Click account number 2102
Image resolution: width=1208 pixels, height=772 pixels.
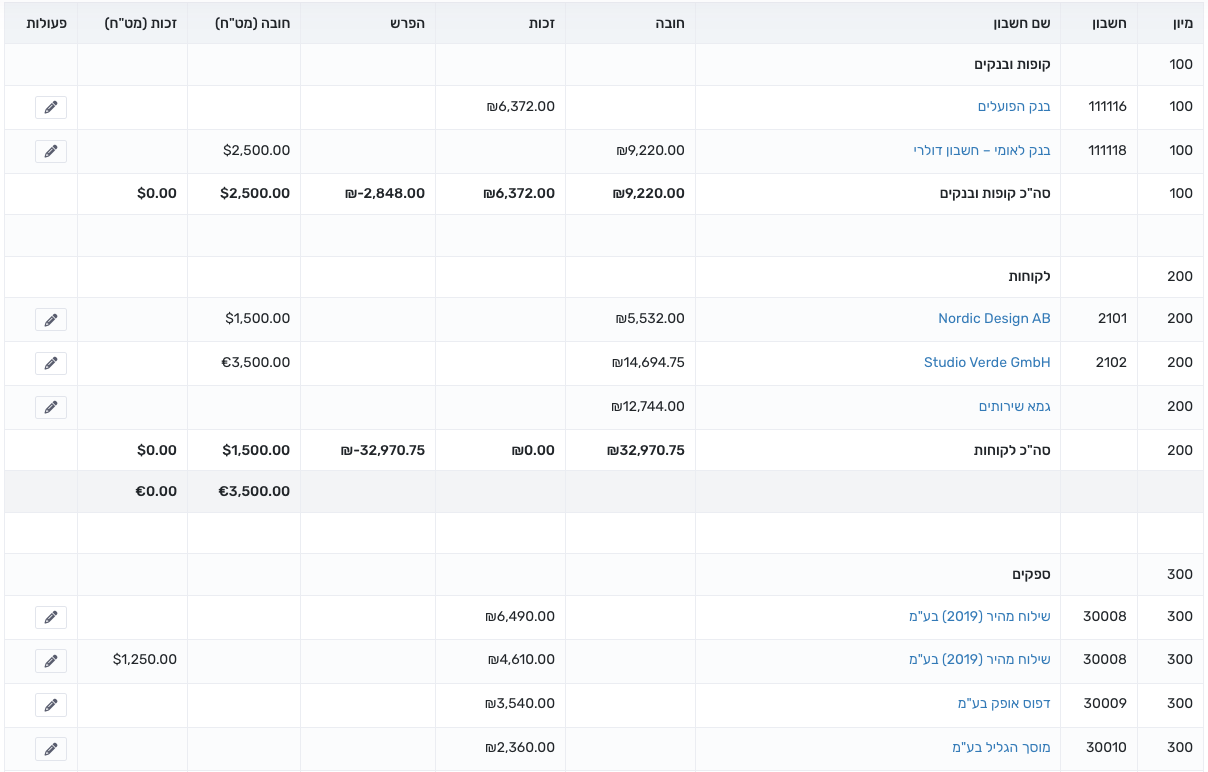tap(1112, 363)
